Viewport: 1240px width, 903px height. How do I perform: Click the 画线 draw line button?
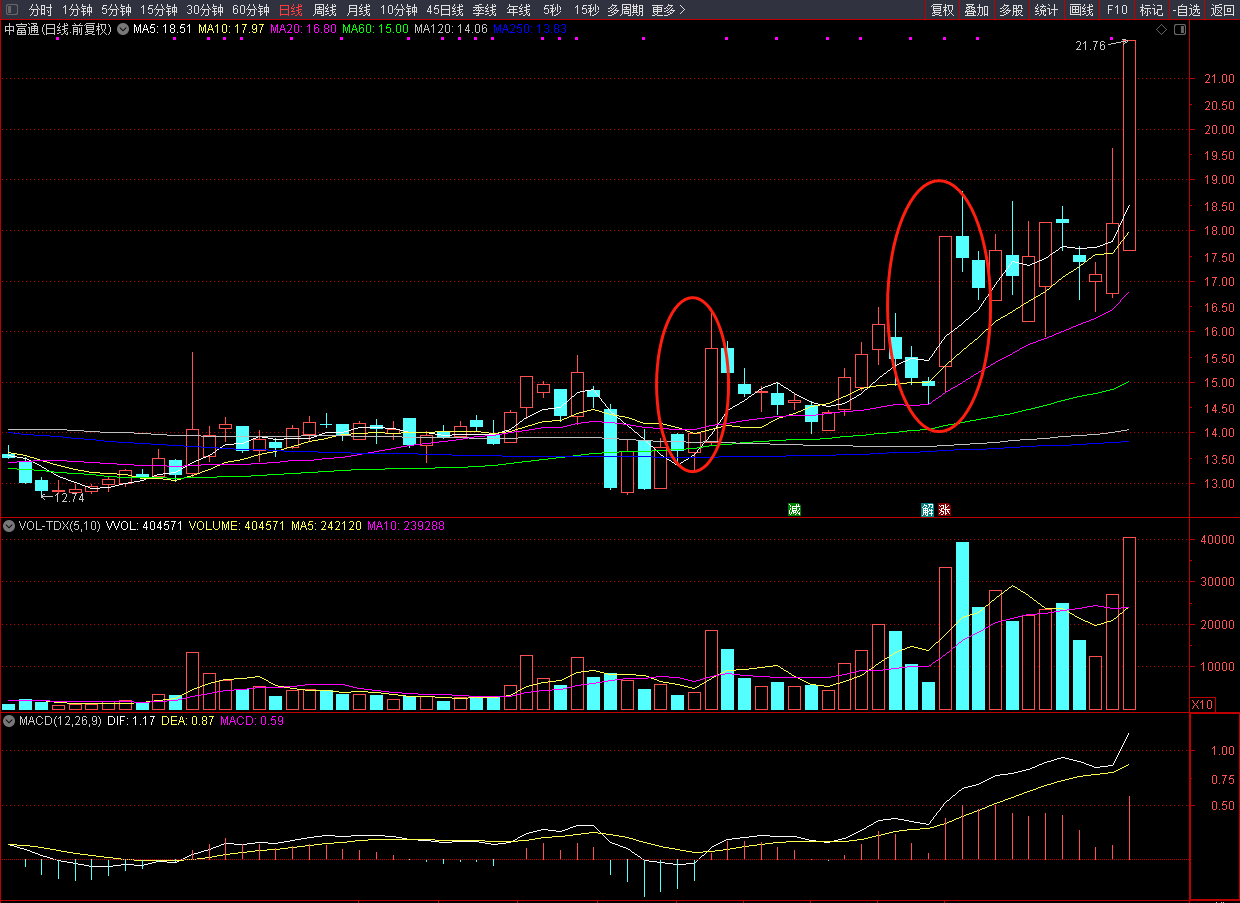click(x=1081, y=10)
